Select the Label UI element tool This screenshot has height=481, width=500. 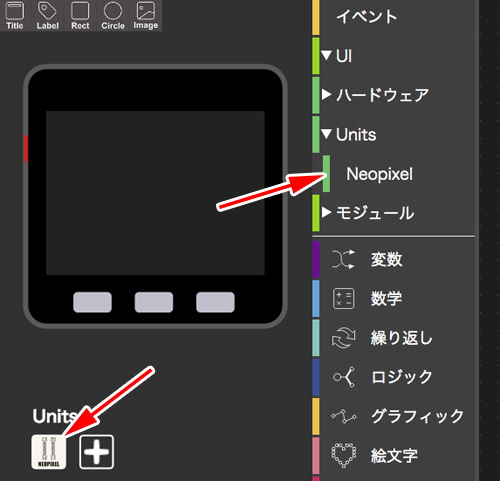point(47,15)
